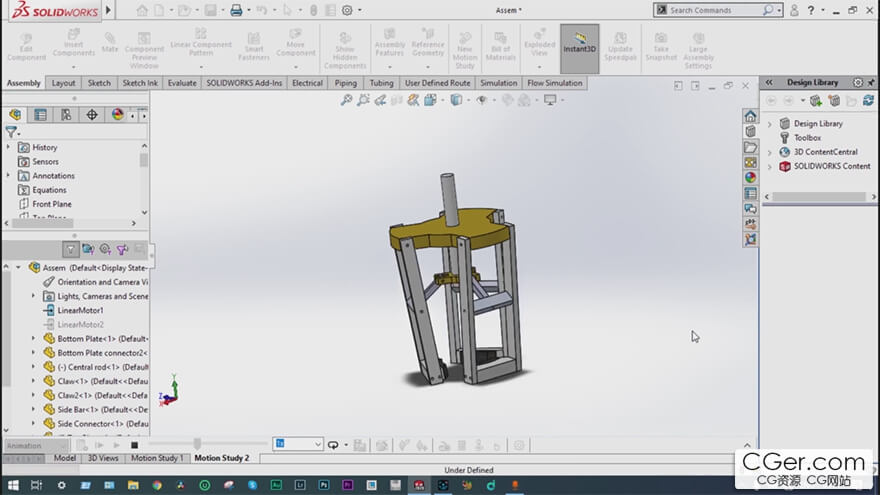Open the SOLIDWORKS menu flyout arrow
Image resolution: width=880 pixels, height=495 pixels.
pos(108,10)
